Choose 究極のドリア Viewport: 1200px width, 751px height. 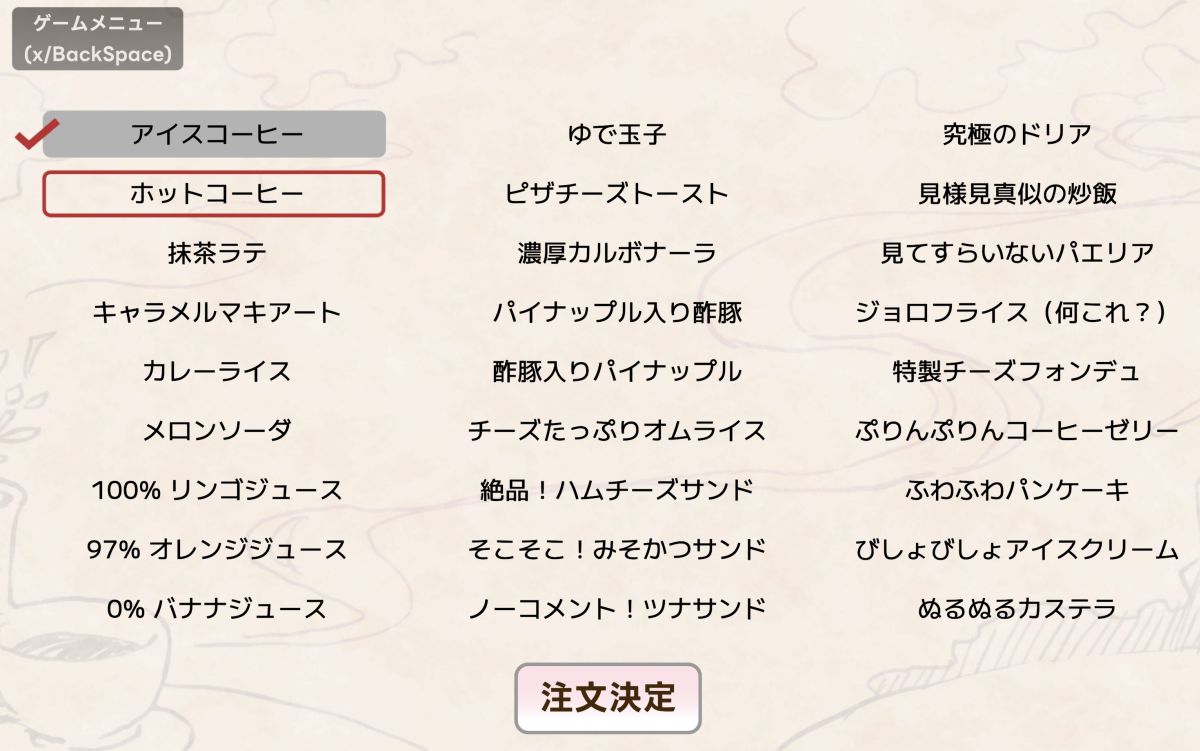pyautogui.click(x=1017, y=134)
